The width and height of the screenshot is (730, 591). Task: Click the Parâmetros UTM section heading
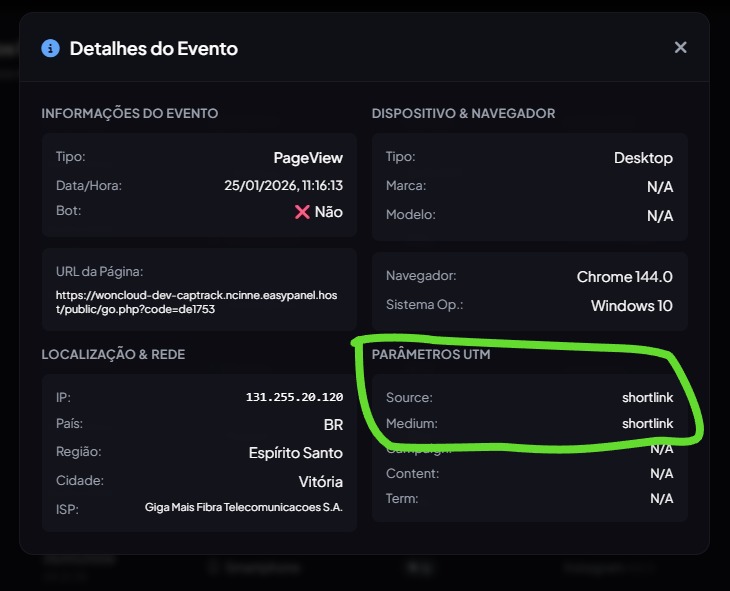point(431,354)
